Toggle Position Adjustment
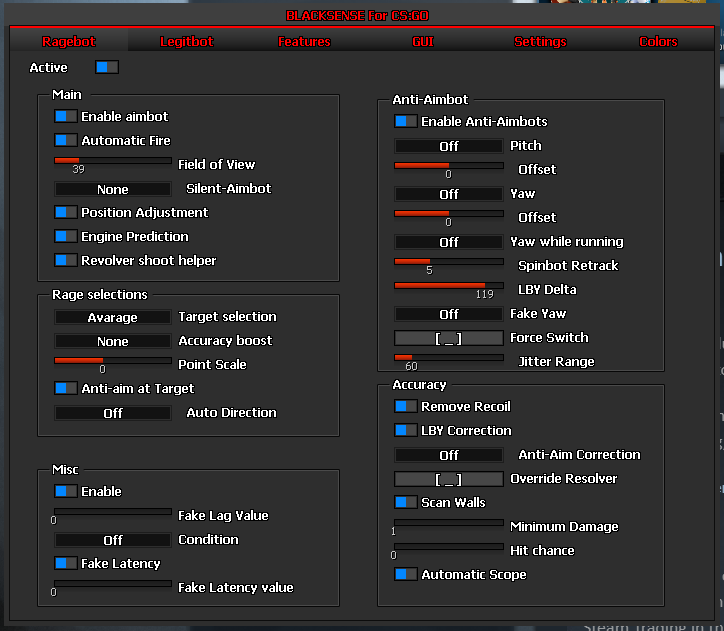Viewport: 724px width, 631px height. click(x=66, y=212)
